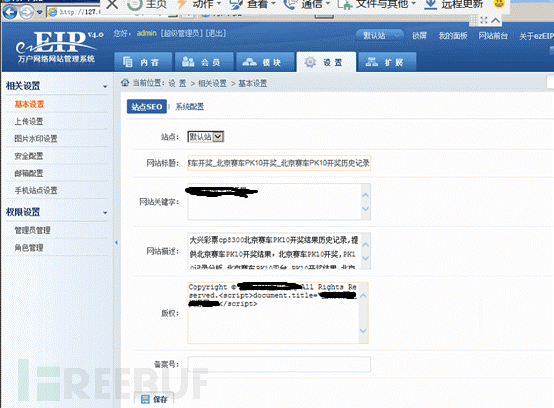554x408 pixels.
Task: Switch to the 系统配置 sub-tab
Action: pyautogui.click(x=190, y=107)
